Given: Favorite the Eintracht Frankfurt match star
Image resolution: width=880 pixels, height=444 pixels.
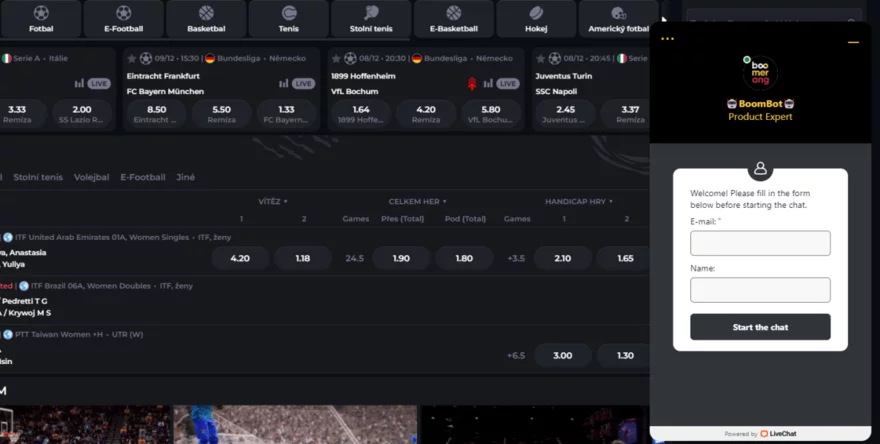Looking at the screenshot, I should click(131, 59).
